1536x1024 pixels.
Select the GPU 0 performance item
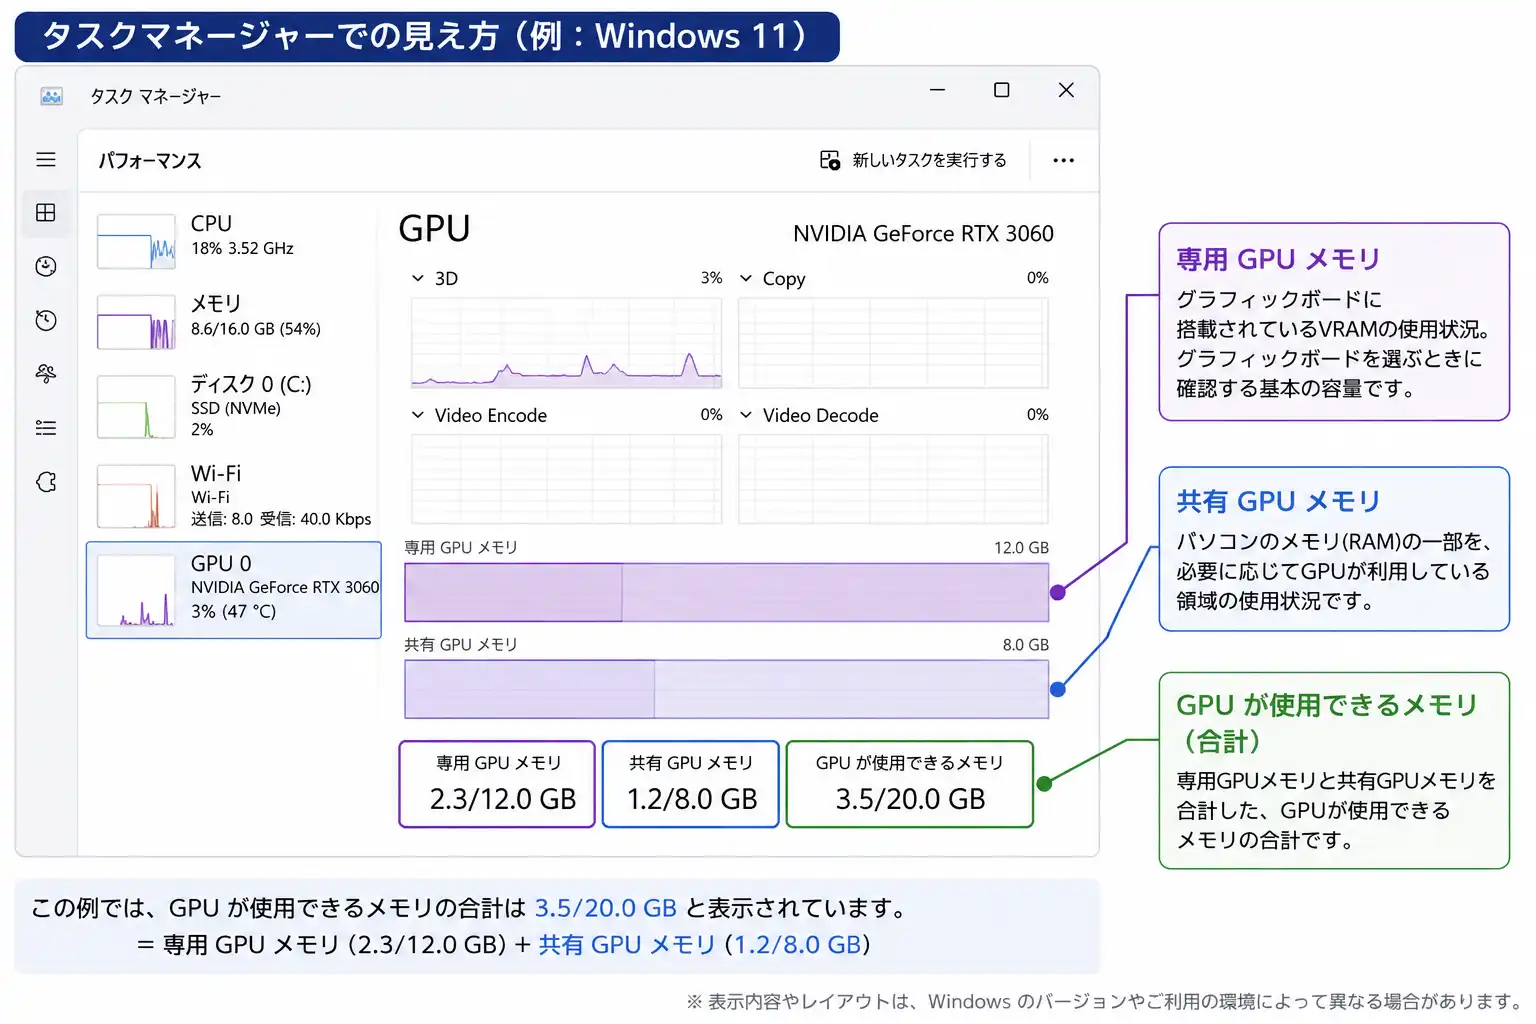pyautogui.click(x=234, y=590)
